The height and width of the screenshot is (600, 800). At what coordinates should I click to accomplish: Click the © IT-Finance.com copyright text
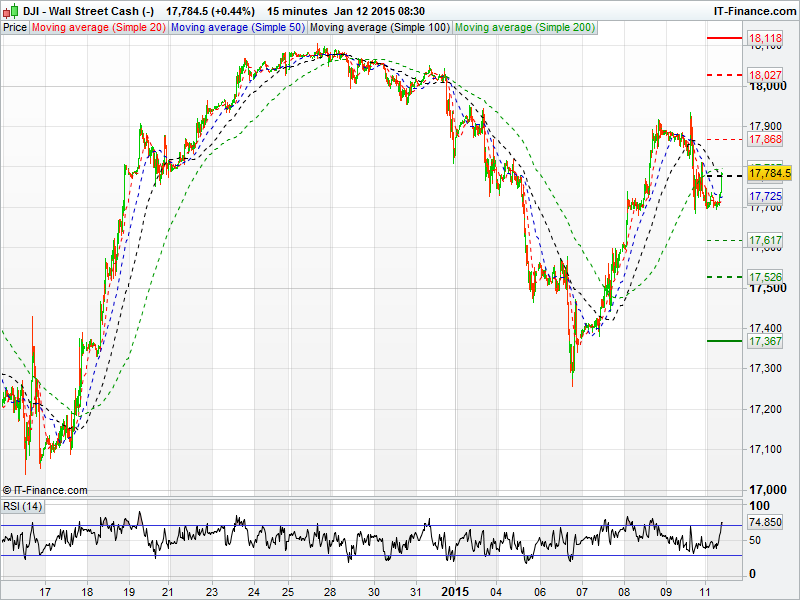click(x=45, y=490)
